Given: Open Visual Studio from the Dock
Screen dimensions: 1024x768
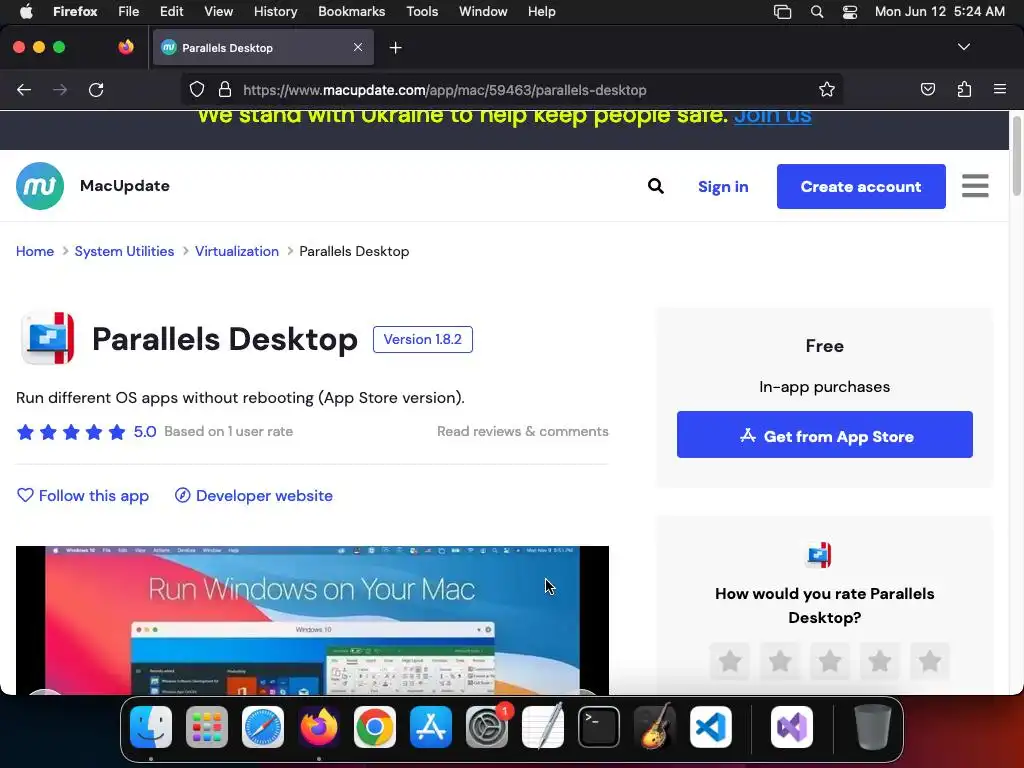Looking at the screenshot, I should click(x=792, y=727).
